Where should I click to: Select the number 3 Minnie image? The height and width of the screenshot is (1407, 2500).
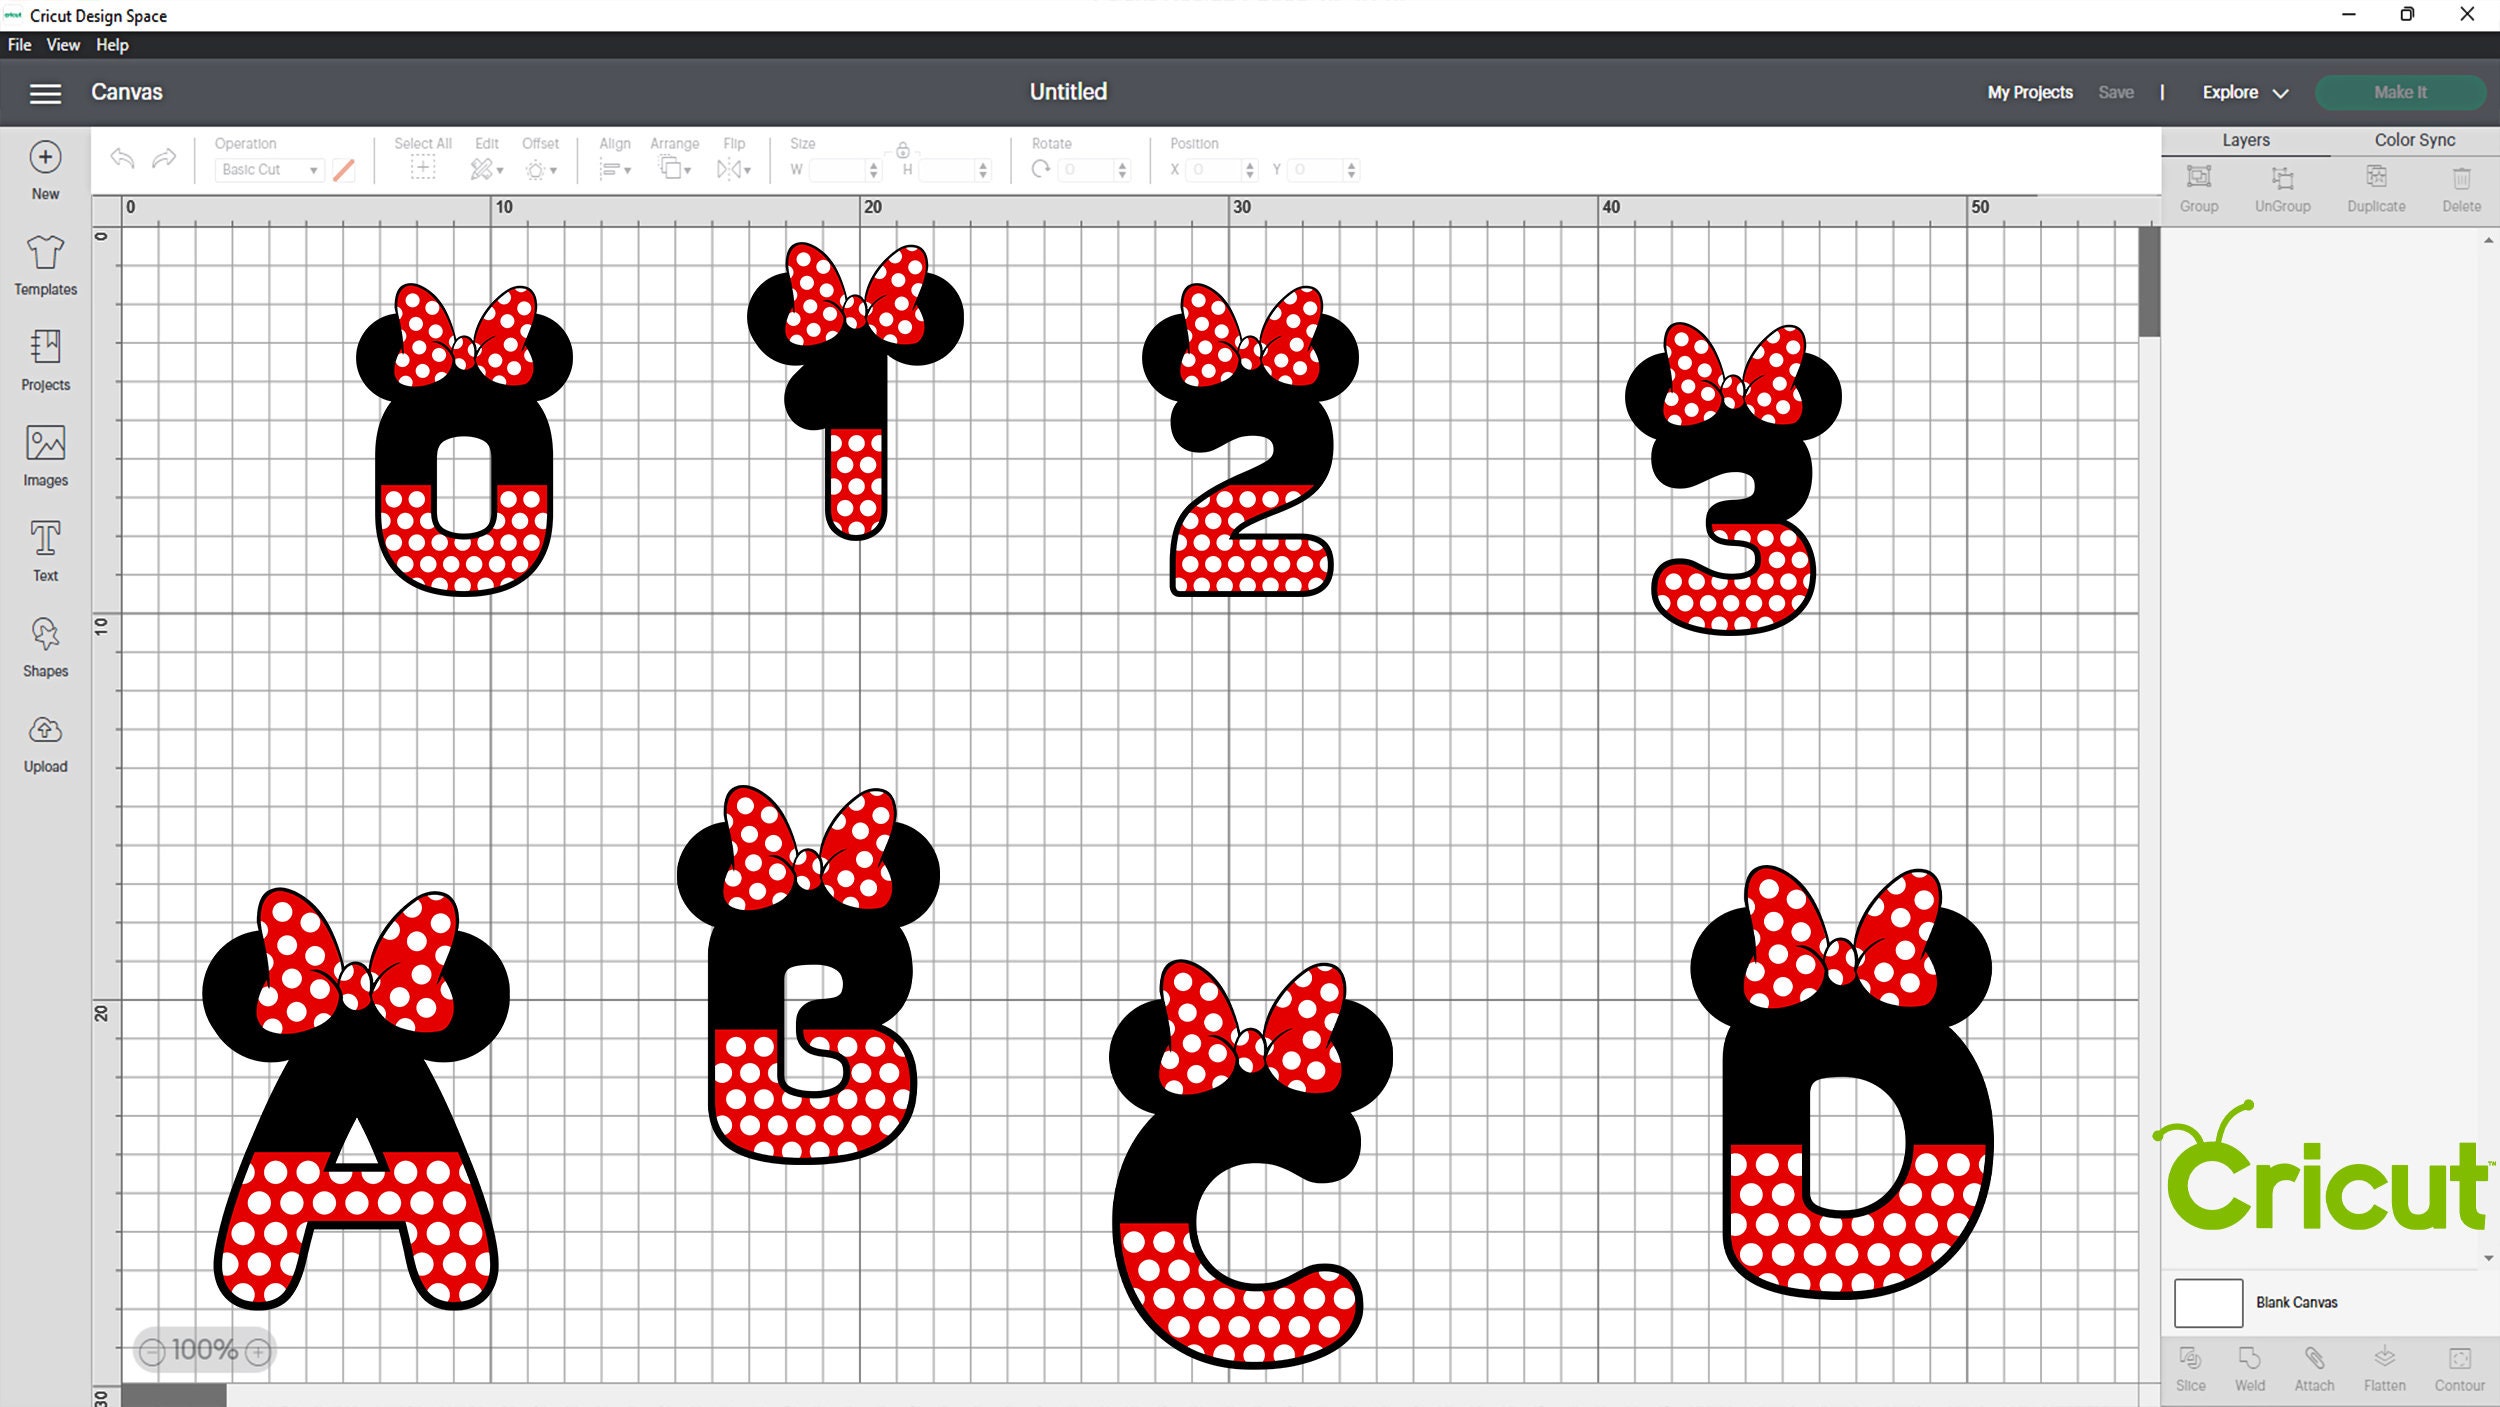click(1733, 479)
